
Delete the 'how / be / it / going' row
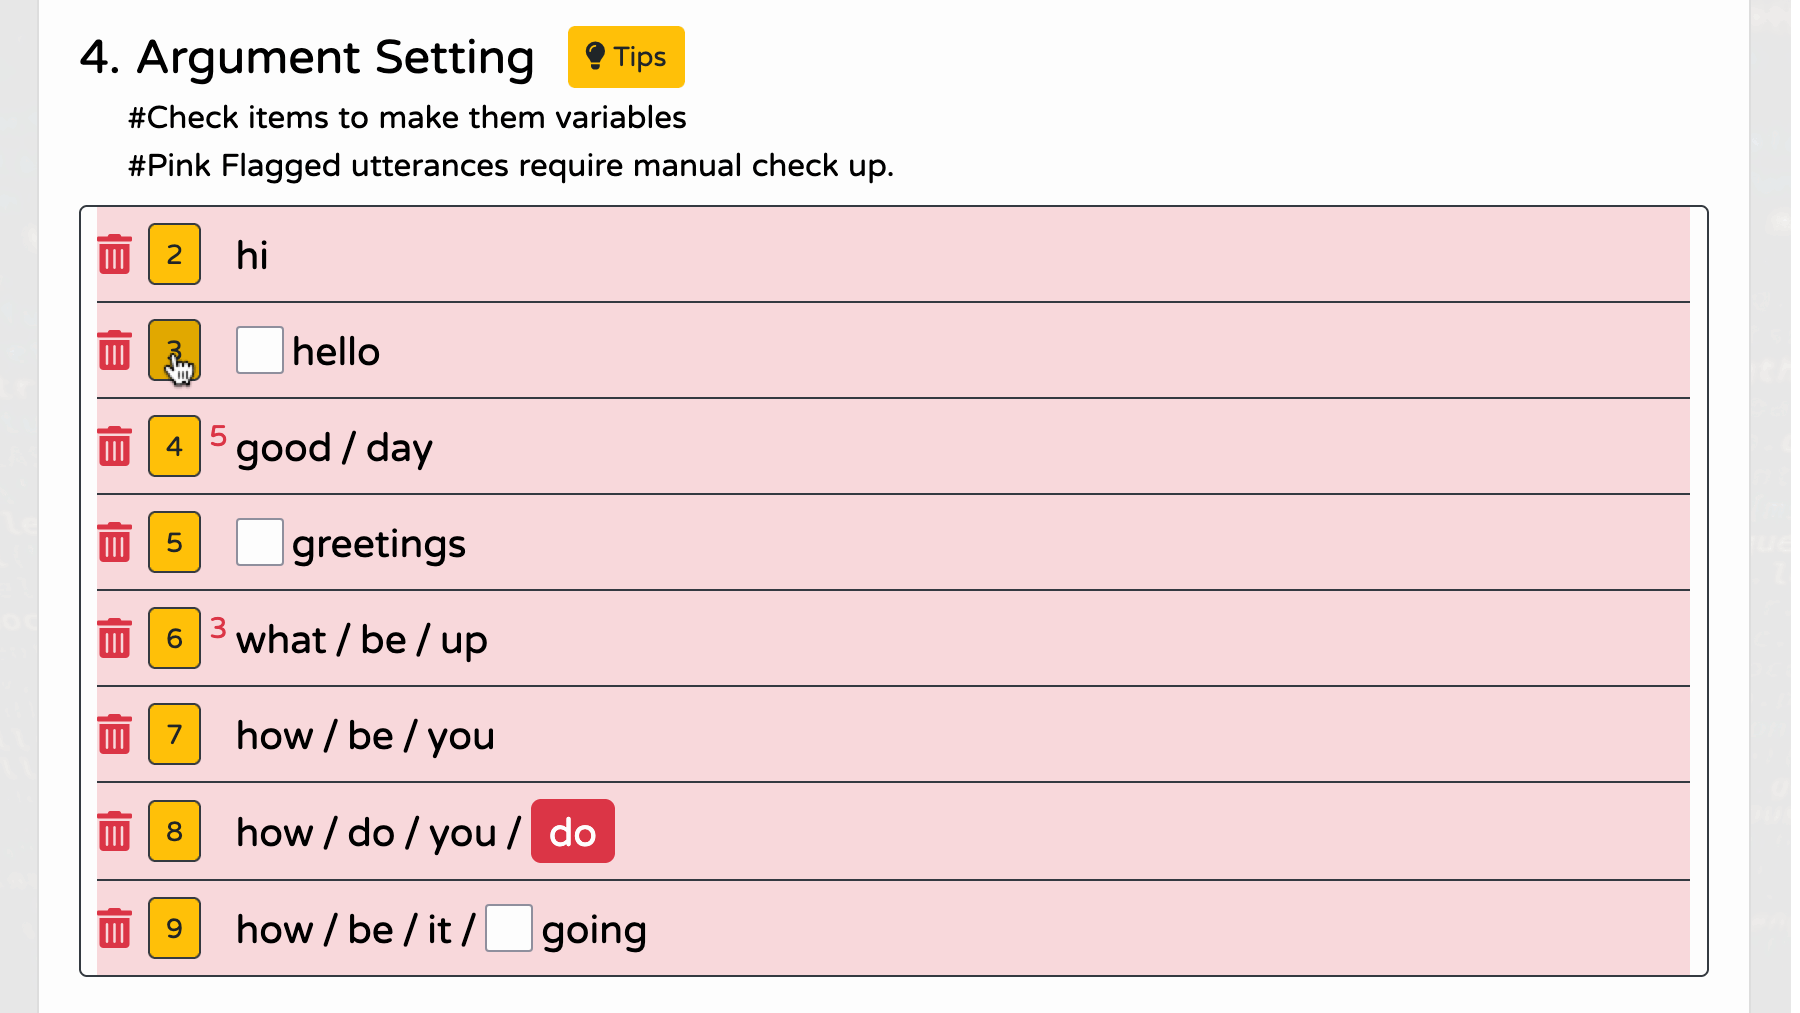[x=114, y=929]
